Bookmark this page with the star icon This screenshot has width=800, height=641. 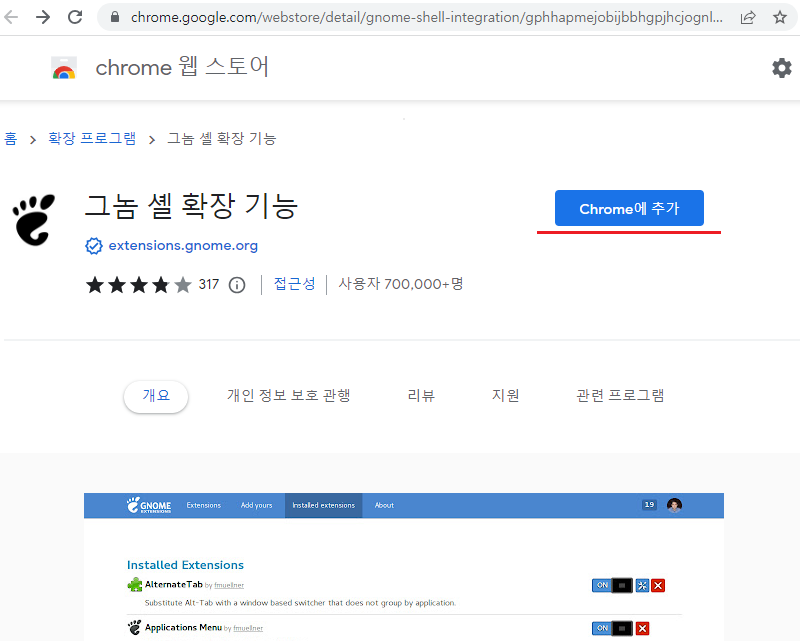click(780, 17)
